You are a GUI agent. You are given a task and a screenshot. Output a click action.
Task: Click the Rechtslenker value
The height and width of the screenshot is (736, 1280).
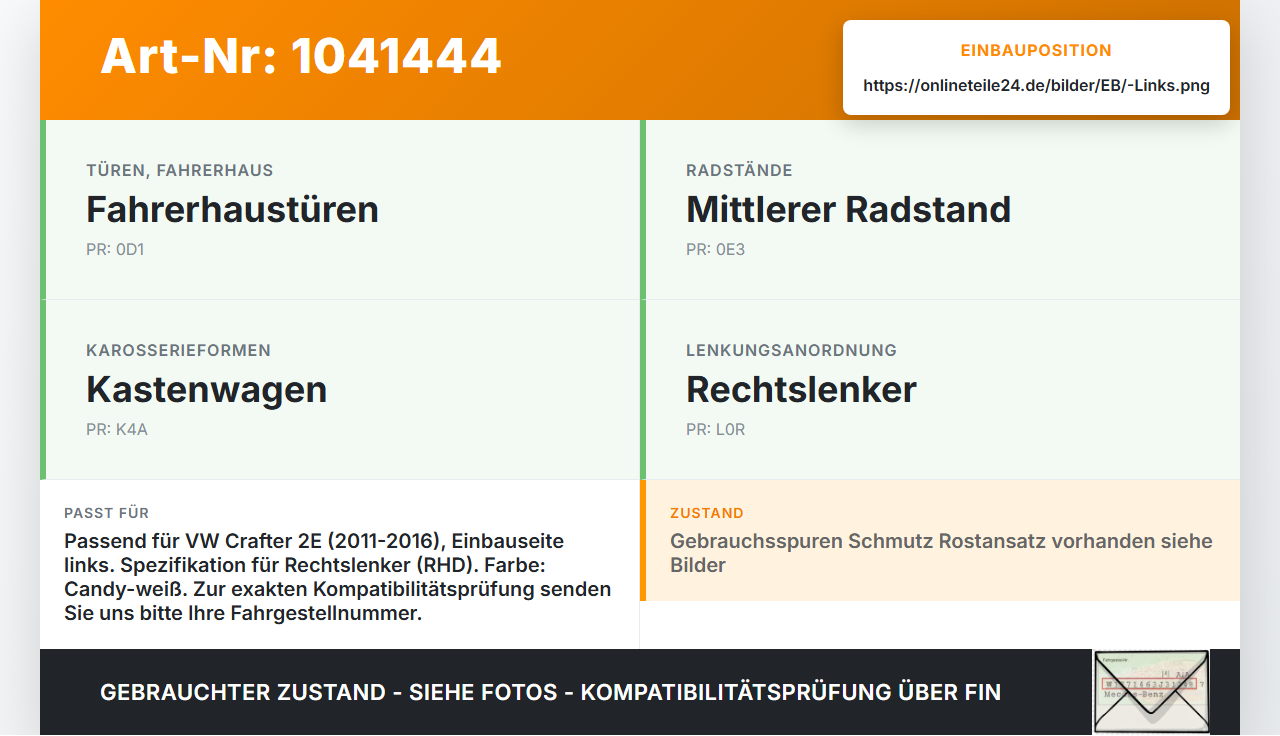(801, 389)
